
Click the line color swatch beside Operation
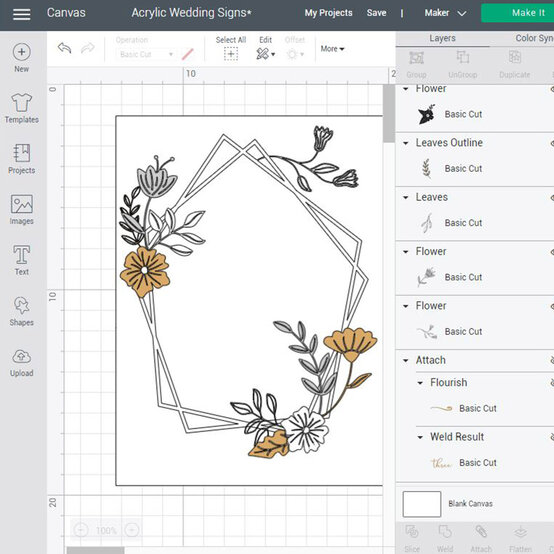coord(187,54)
